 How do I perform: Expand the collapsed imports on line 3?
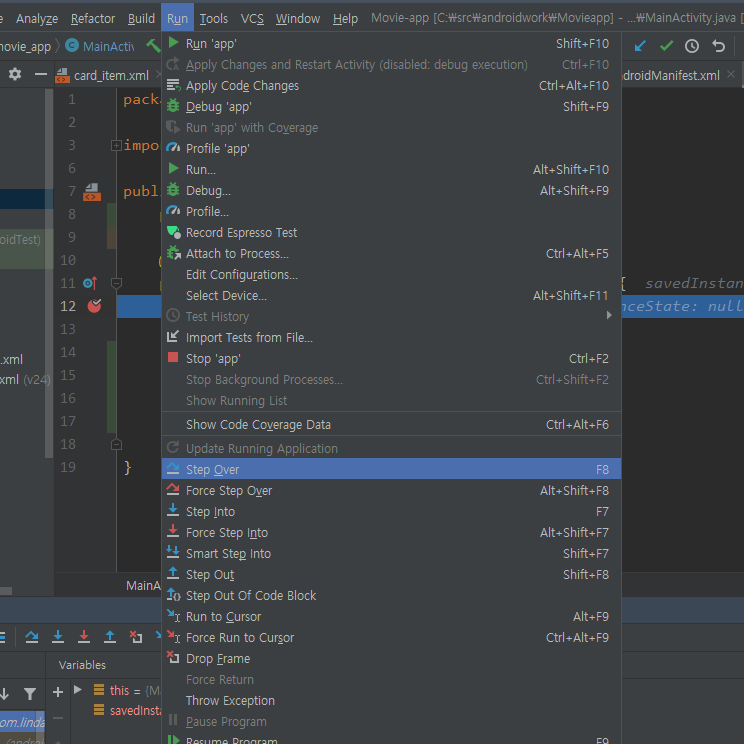click(116, 146)
